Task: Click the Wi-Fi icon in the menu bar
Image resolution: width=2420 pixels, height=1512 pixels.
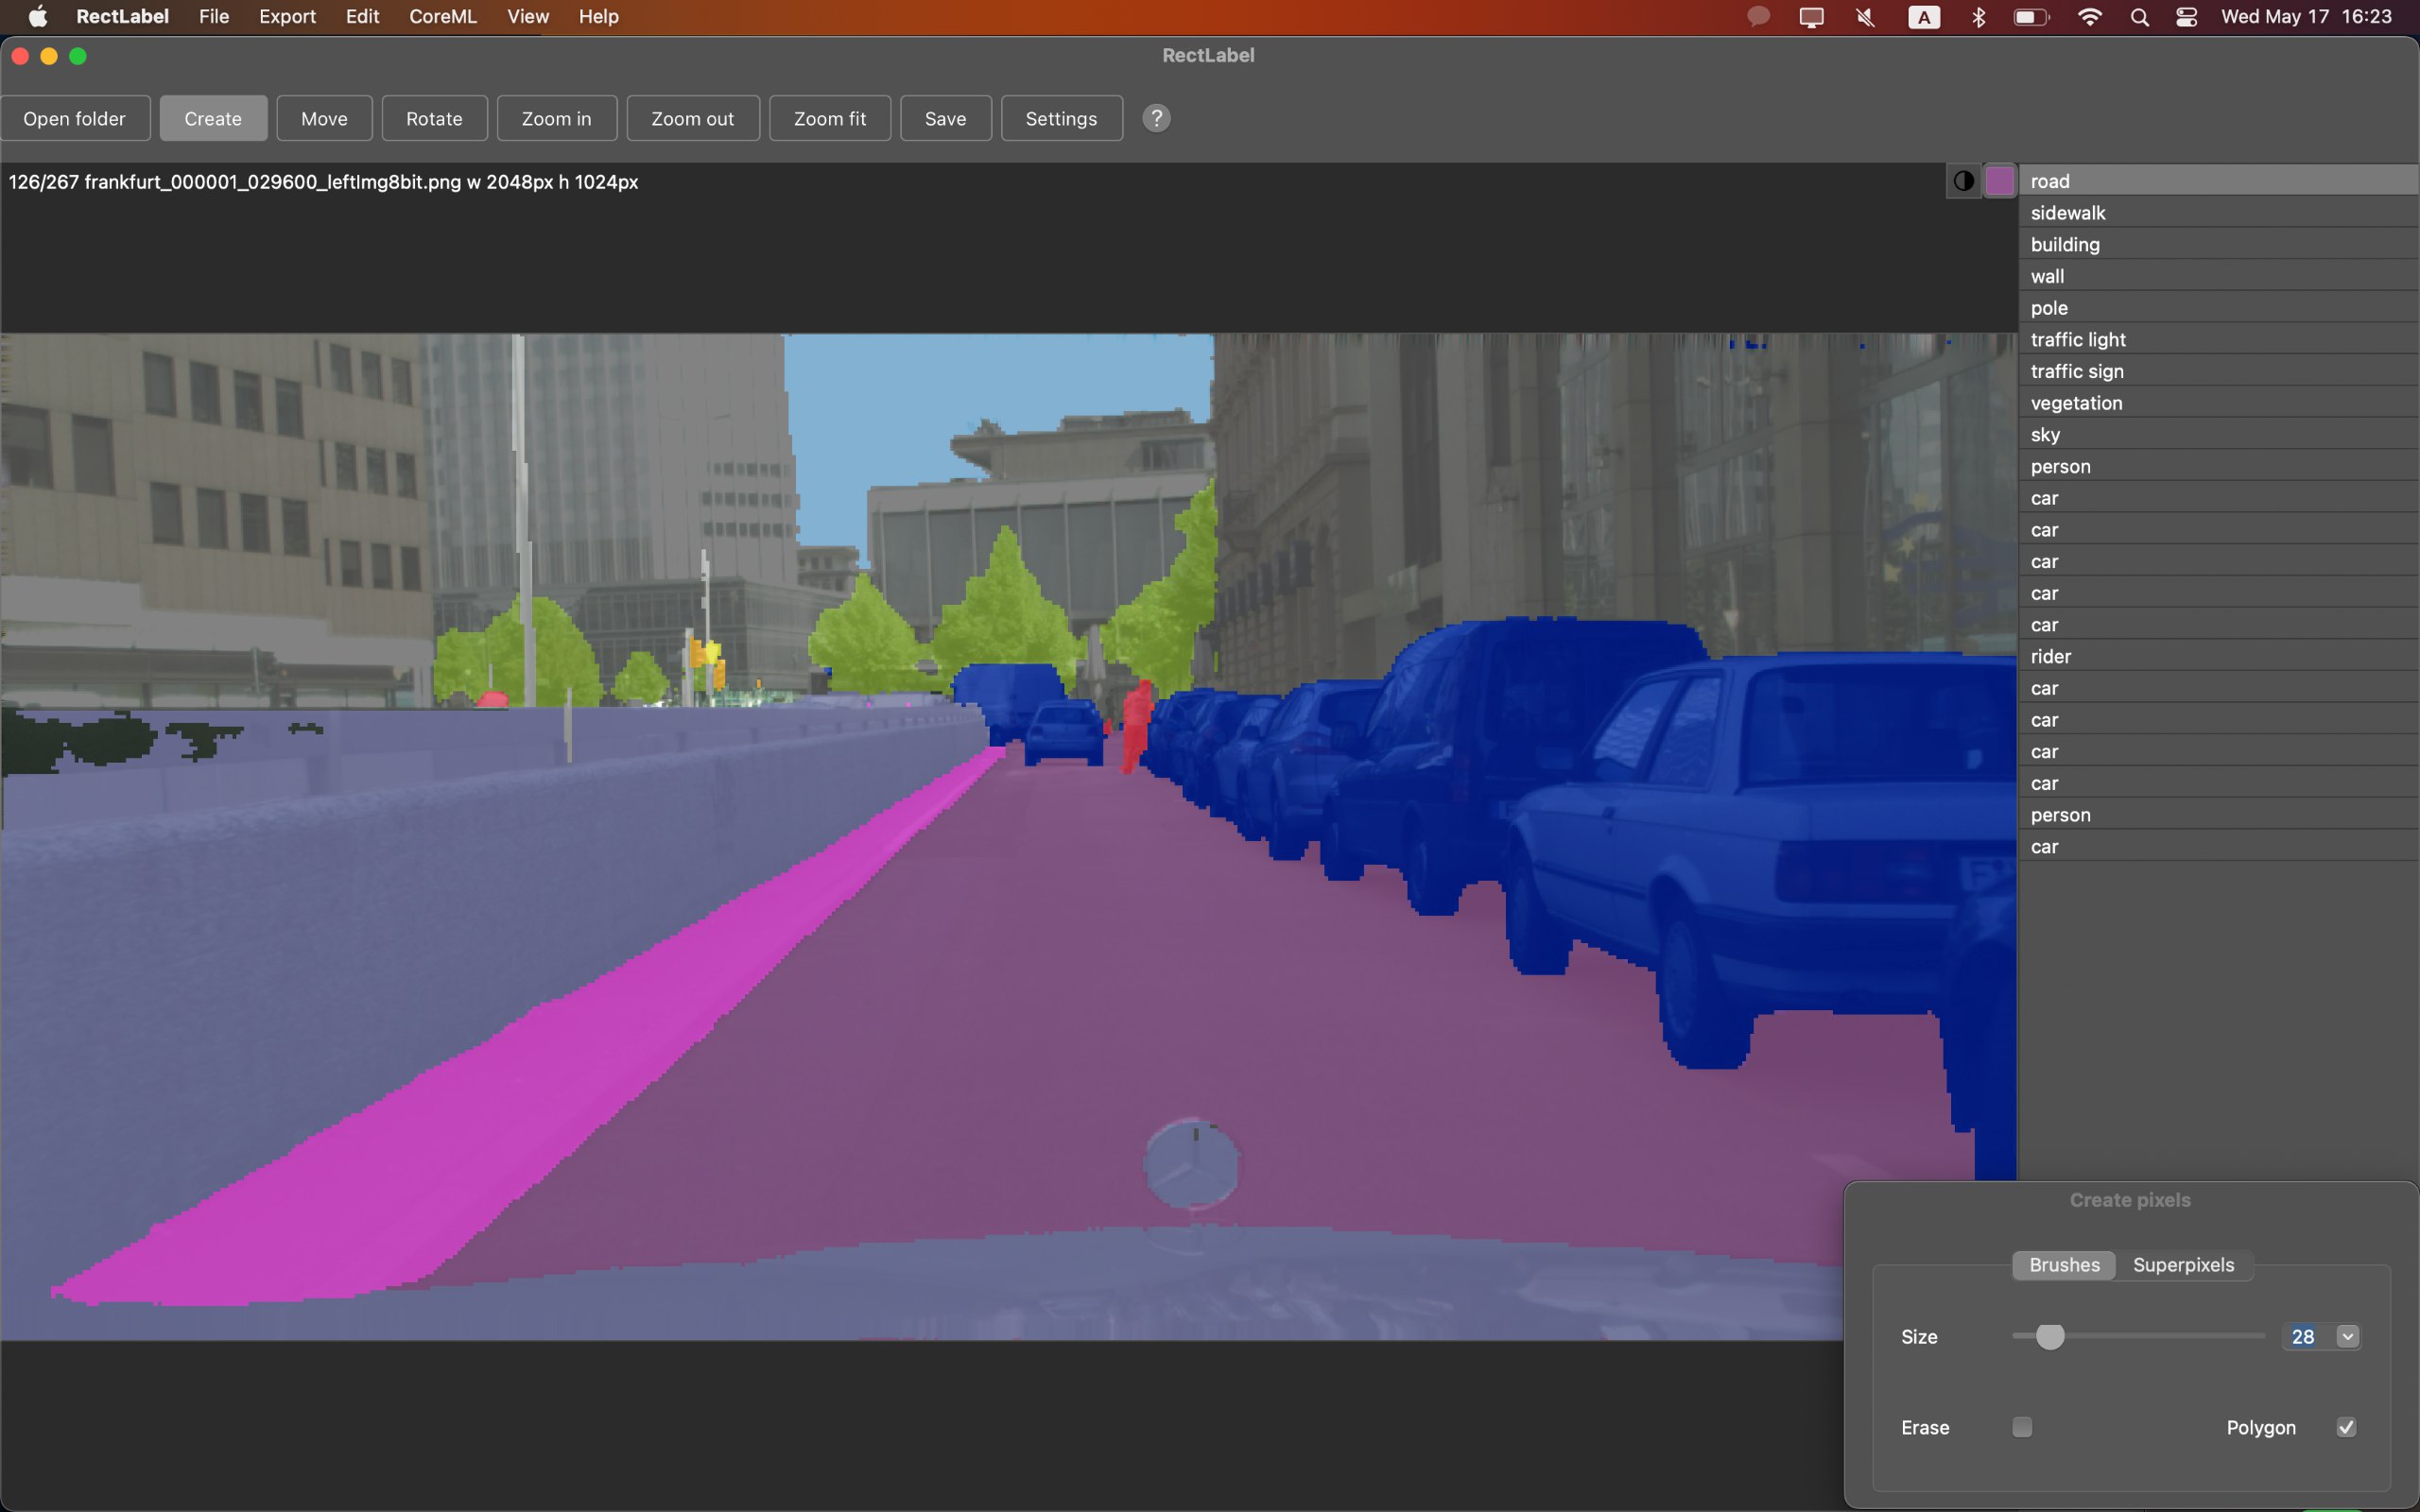Action: click(x=2089, y=17)
